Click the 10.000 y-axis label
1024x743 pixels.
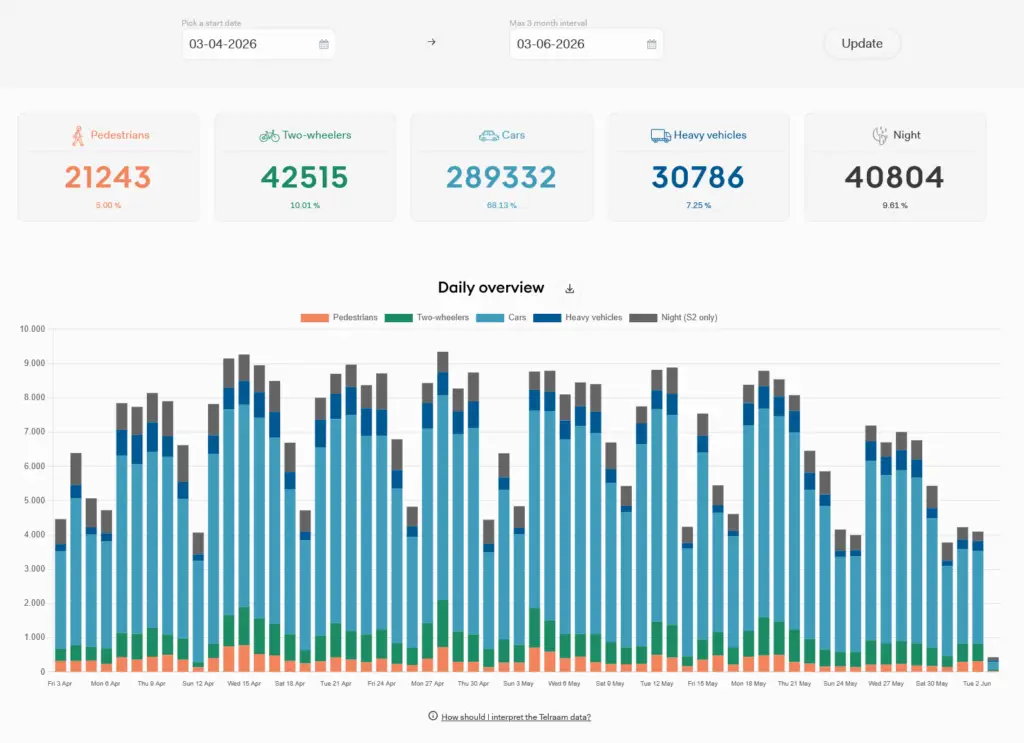(33, 329)
